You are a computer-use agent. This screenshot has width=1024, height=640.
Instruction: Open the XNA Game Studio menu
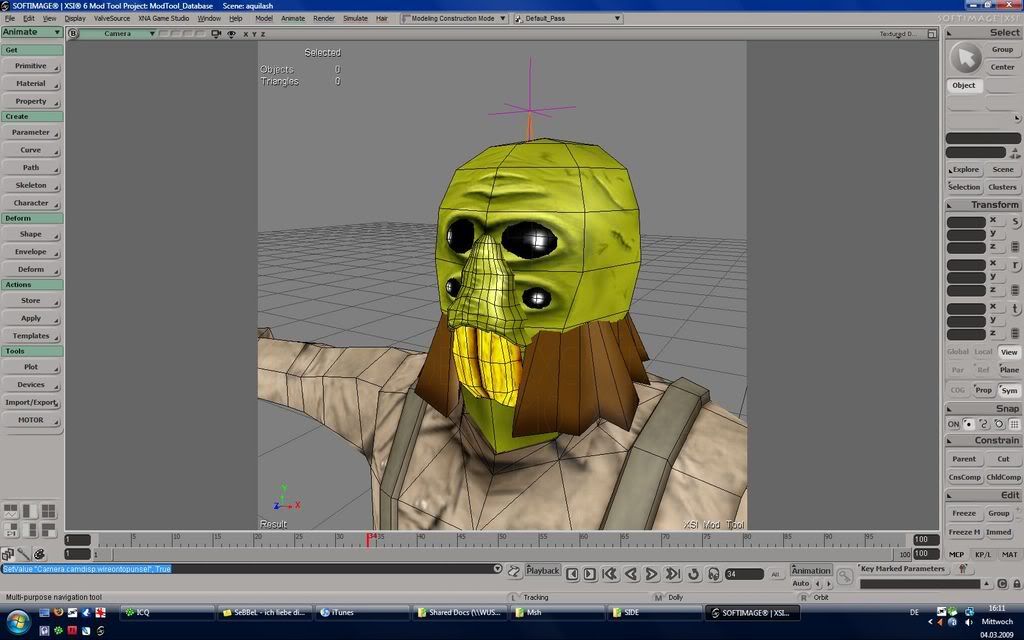(x=163, y=18)
